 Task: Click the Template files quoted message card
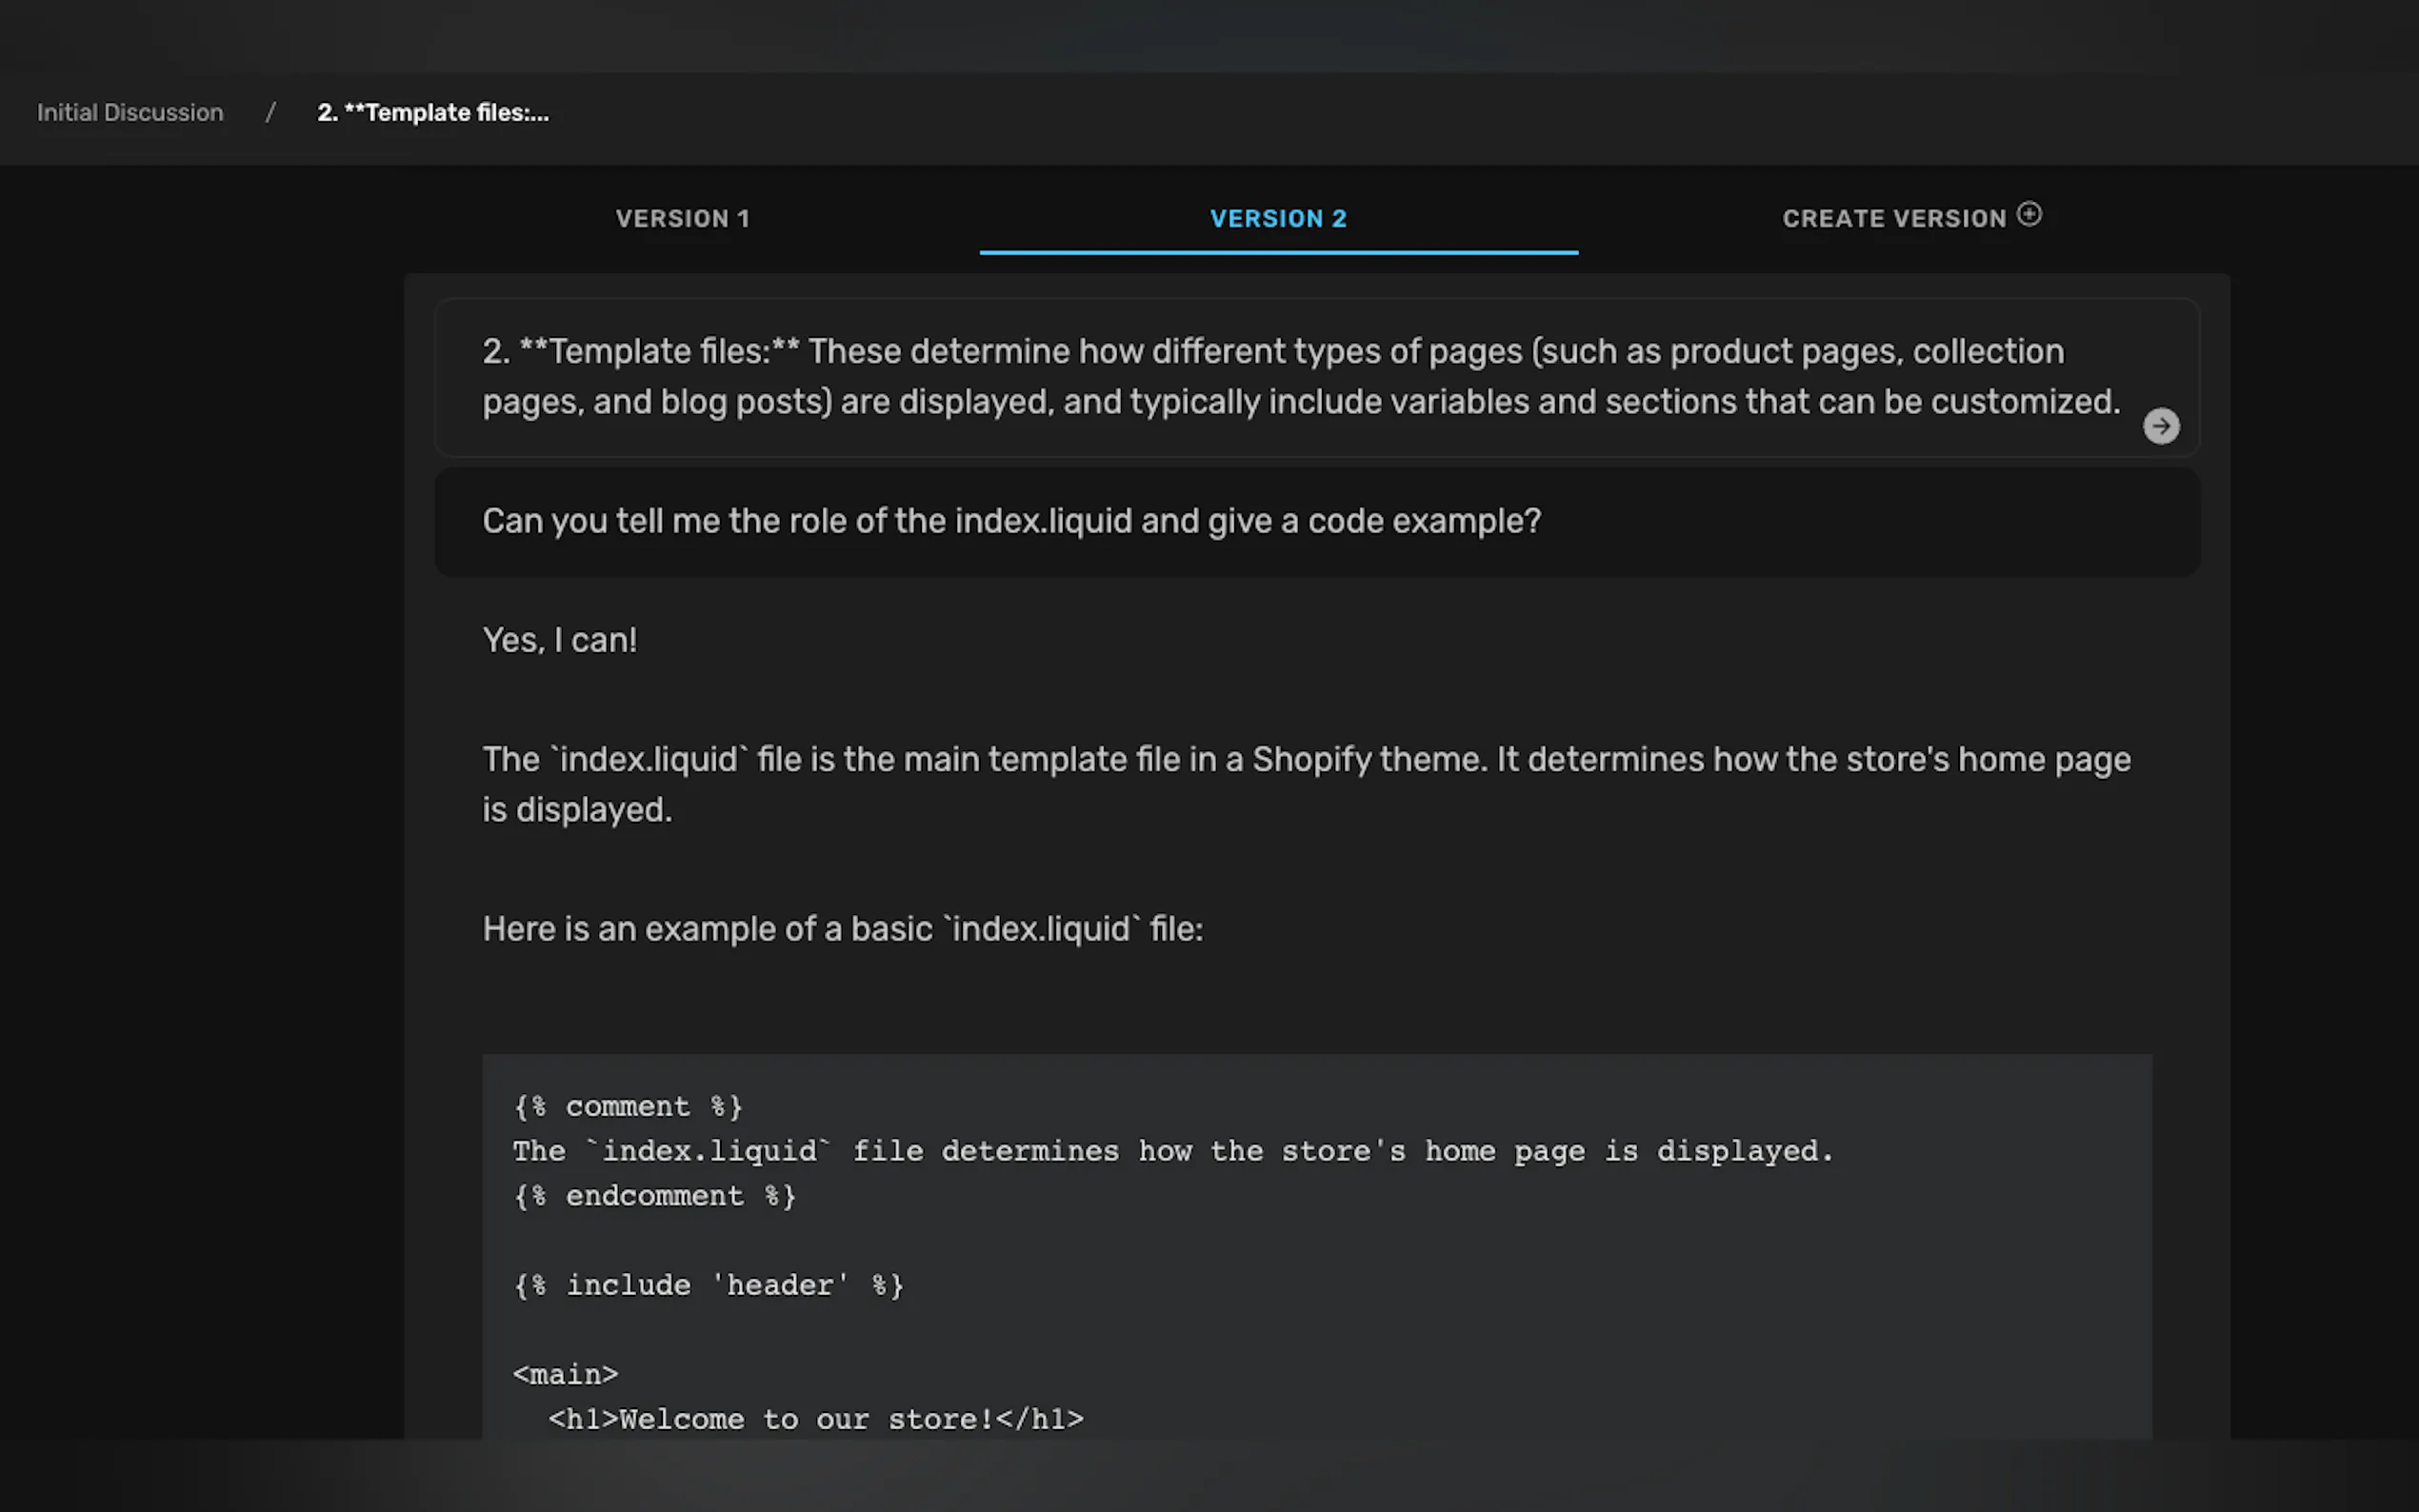coord(1300,377)
